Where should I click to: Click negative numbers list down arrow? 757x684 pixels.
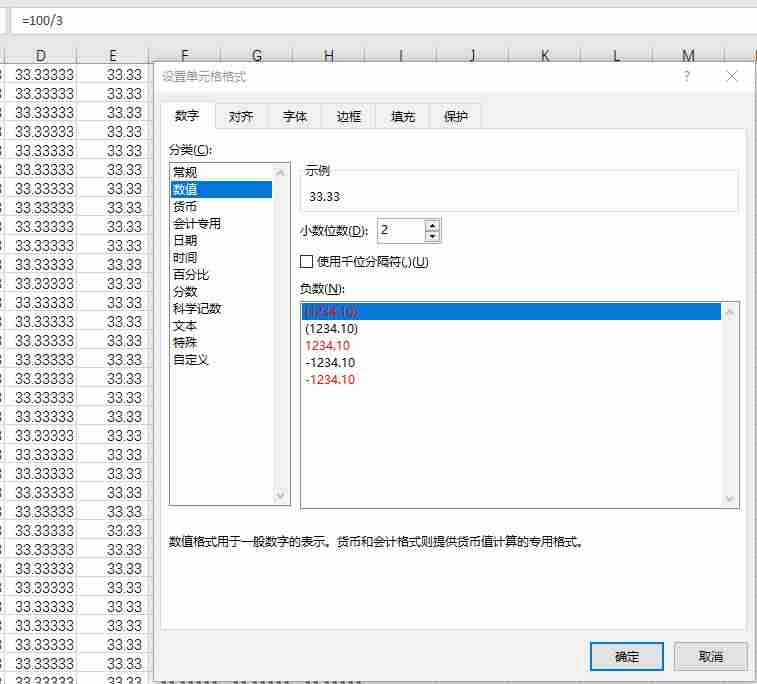tap(729, 499)
